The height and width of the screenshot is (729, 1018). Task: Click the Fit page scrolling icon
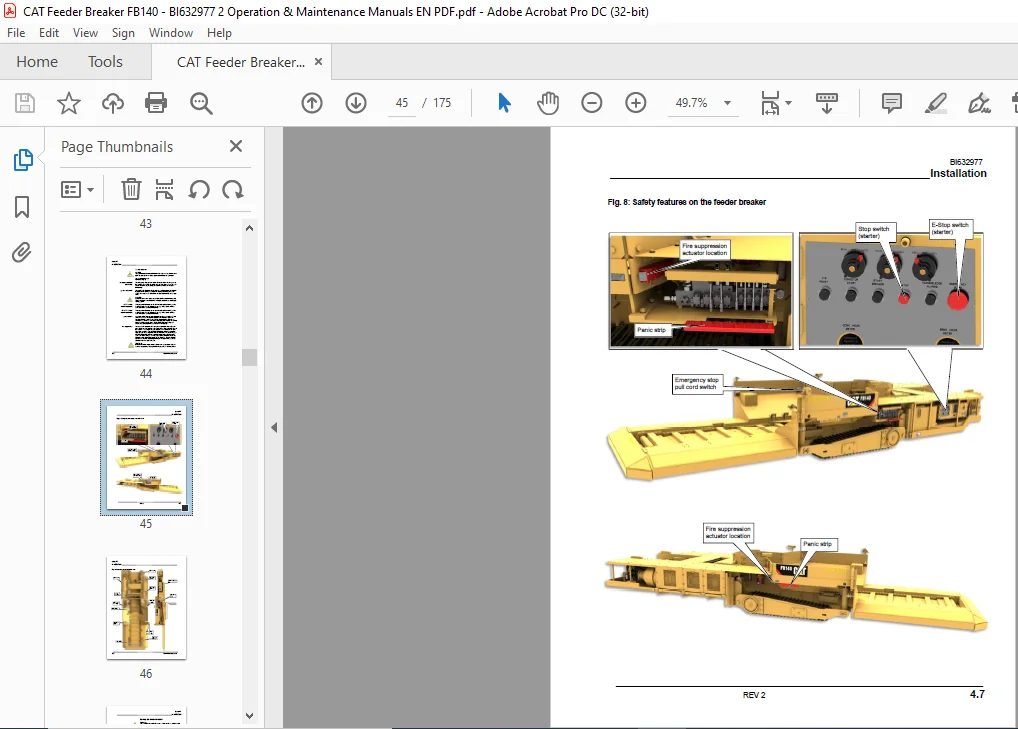coord(770,103)
